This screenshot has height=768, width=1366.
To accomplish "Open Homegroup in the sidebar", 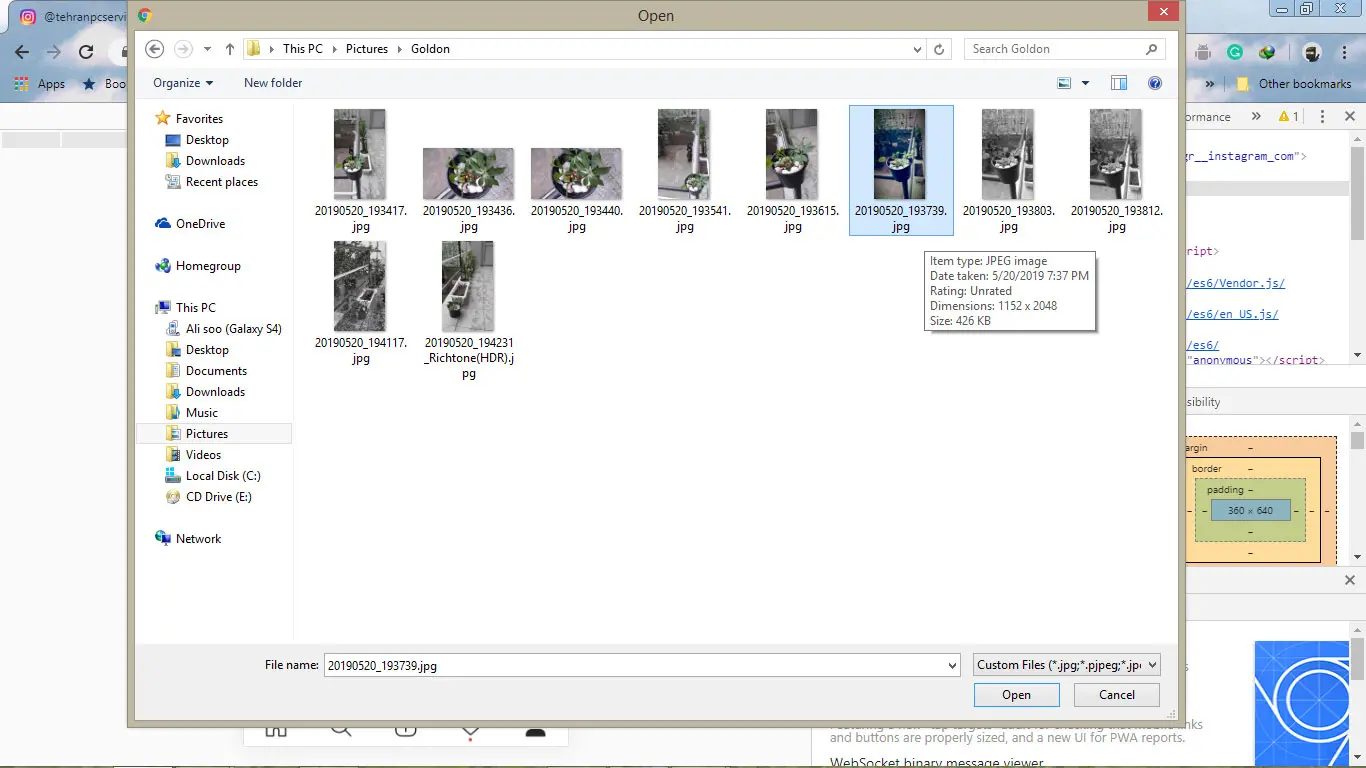I will point(207,266).
